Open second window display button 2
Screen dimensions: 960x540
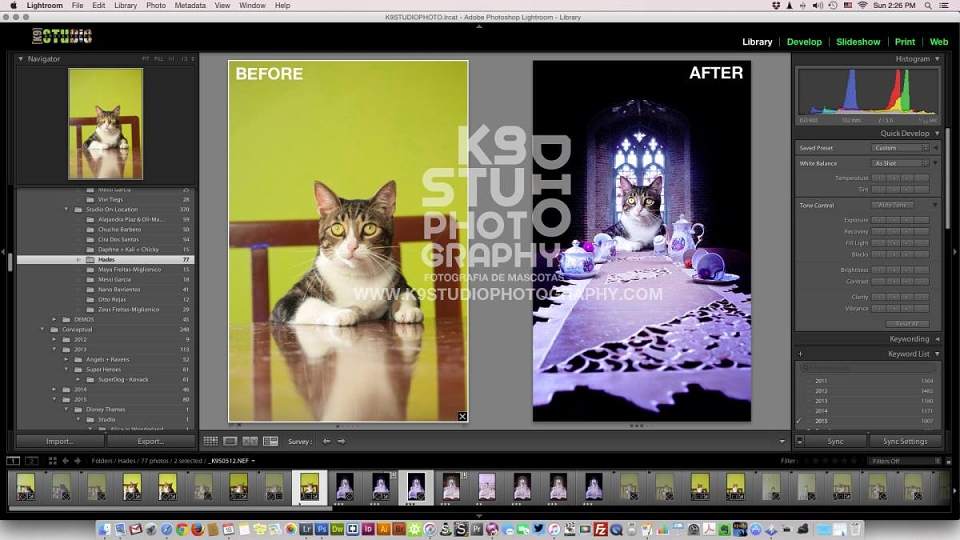[x=32, y=460]
